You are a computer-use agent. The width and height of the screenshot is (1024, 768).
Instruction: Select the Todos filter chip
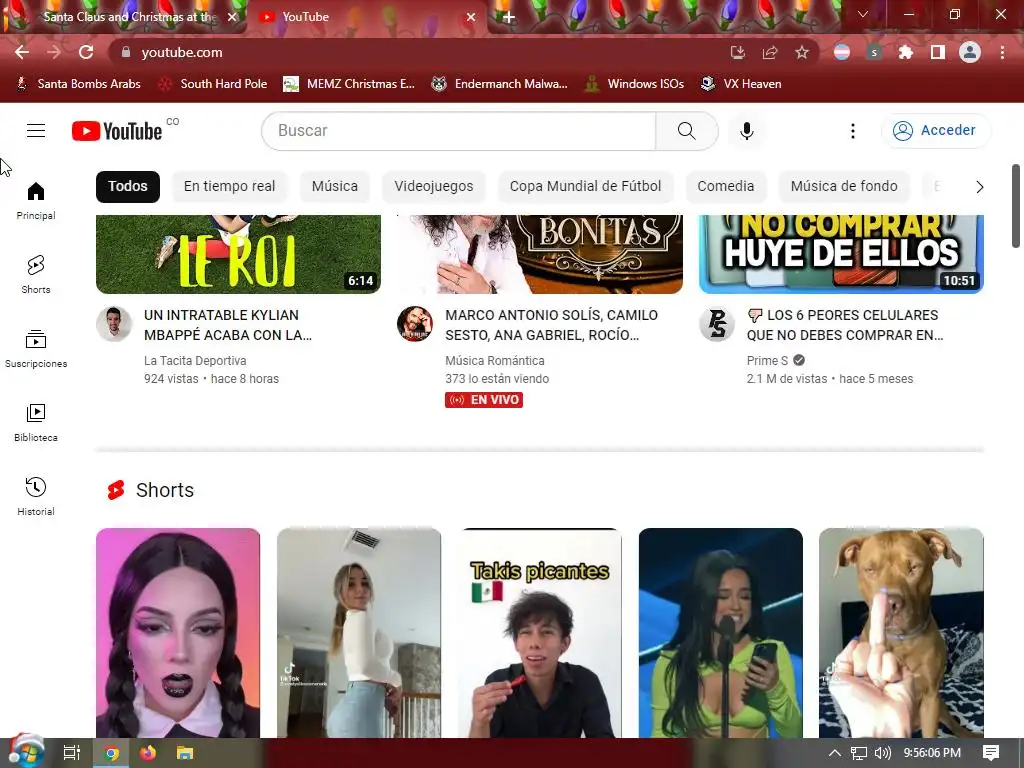tap(128, 186)
